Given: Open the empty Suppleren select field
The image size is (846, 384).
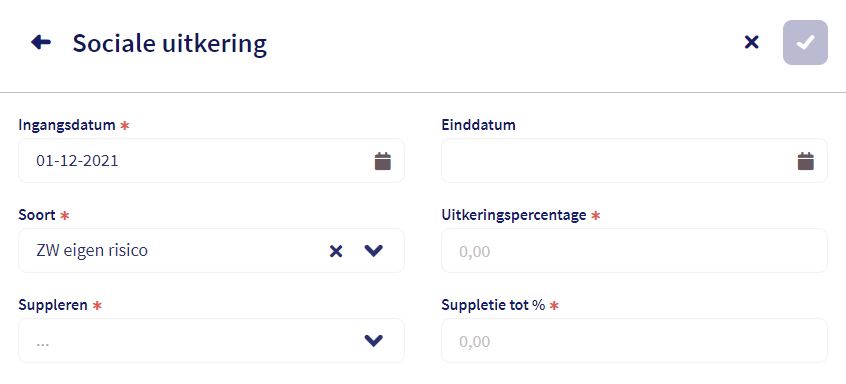Looking at the screenshot, I should point(212,341).
